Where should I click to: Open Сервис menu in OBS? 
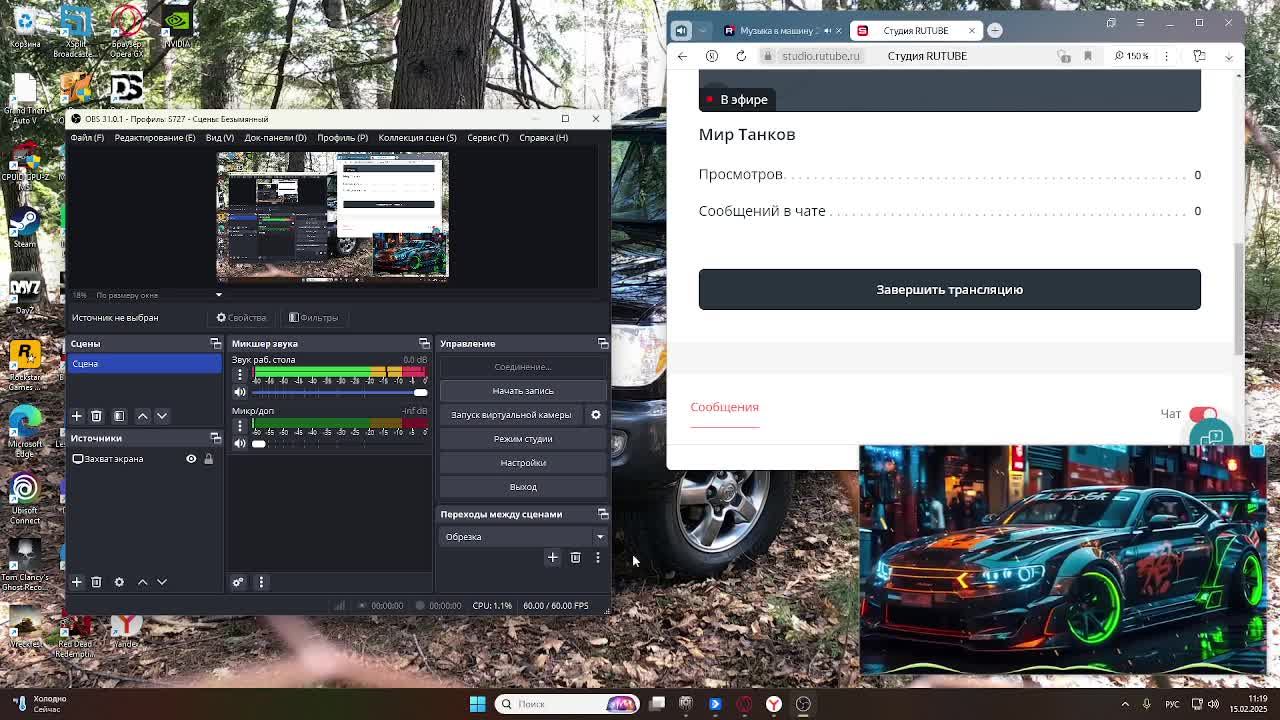[x=488, y=138]
